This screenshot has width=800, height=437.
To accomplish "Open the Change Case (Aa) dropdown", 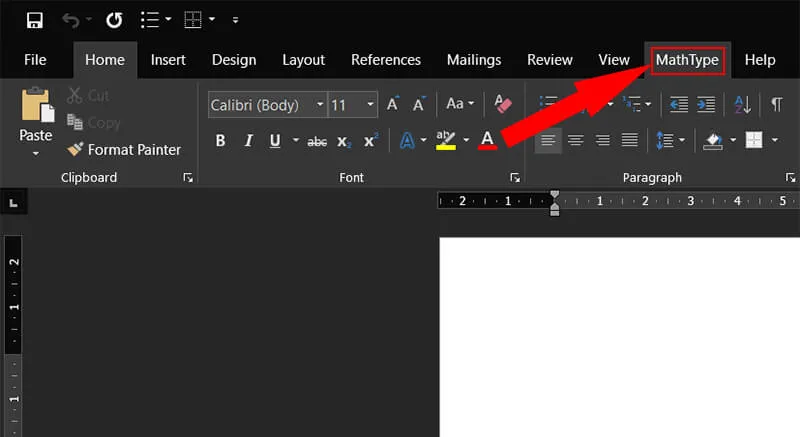I will 460,104.
